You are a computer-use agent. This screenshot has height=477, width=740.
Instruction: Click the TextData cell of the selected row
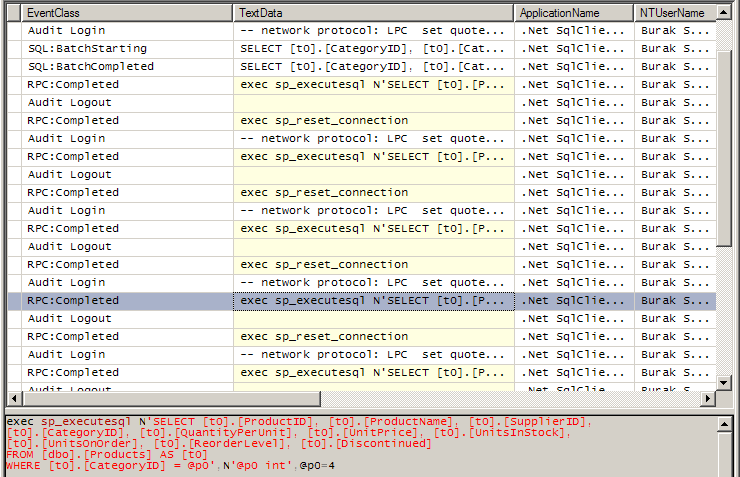click(373, 300)
